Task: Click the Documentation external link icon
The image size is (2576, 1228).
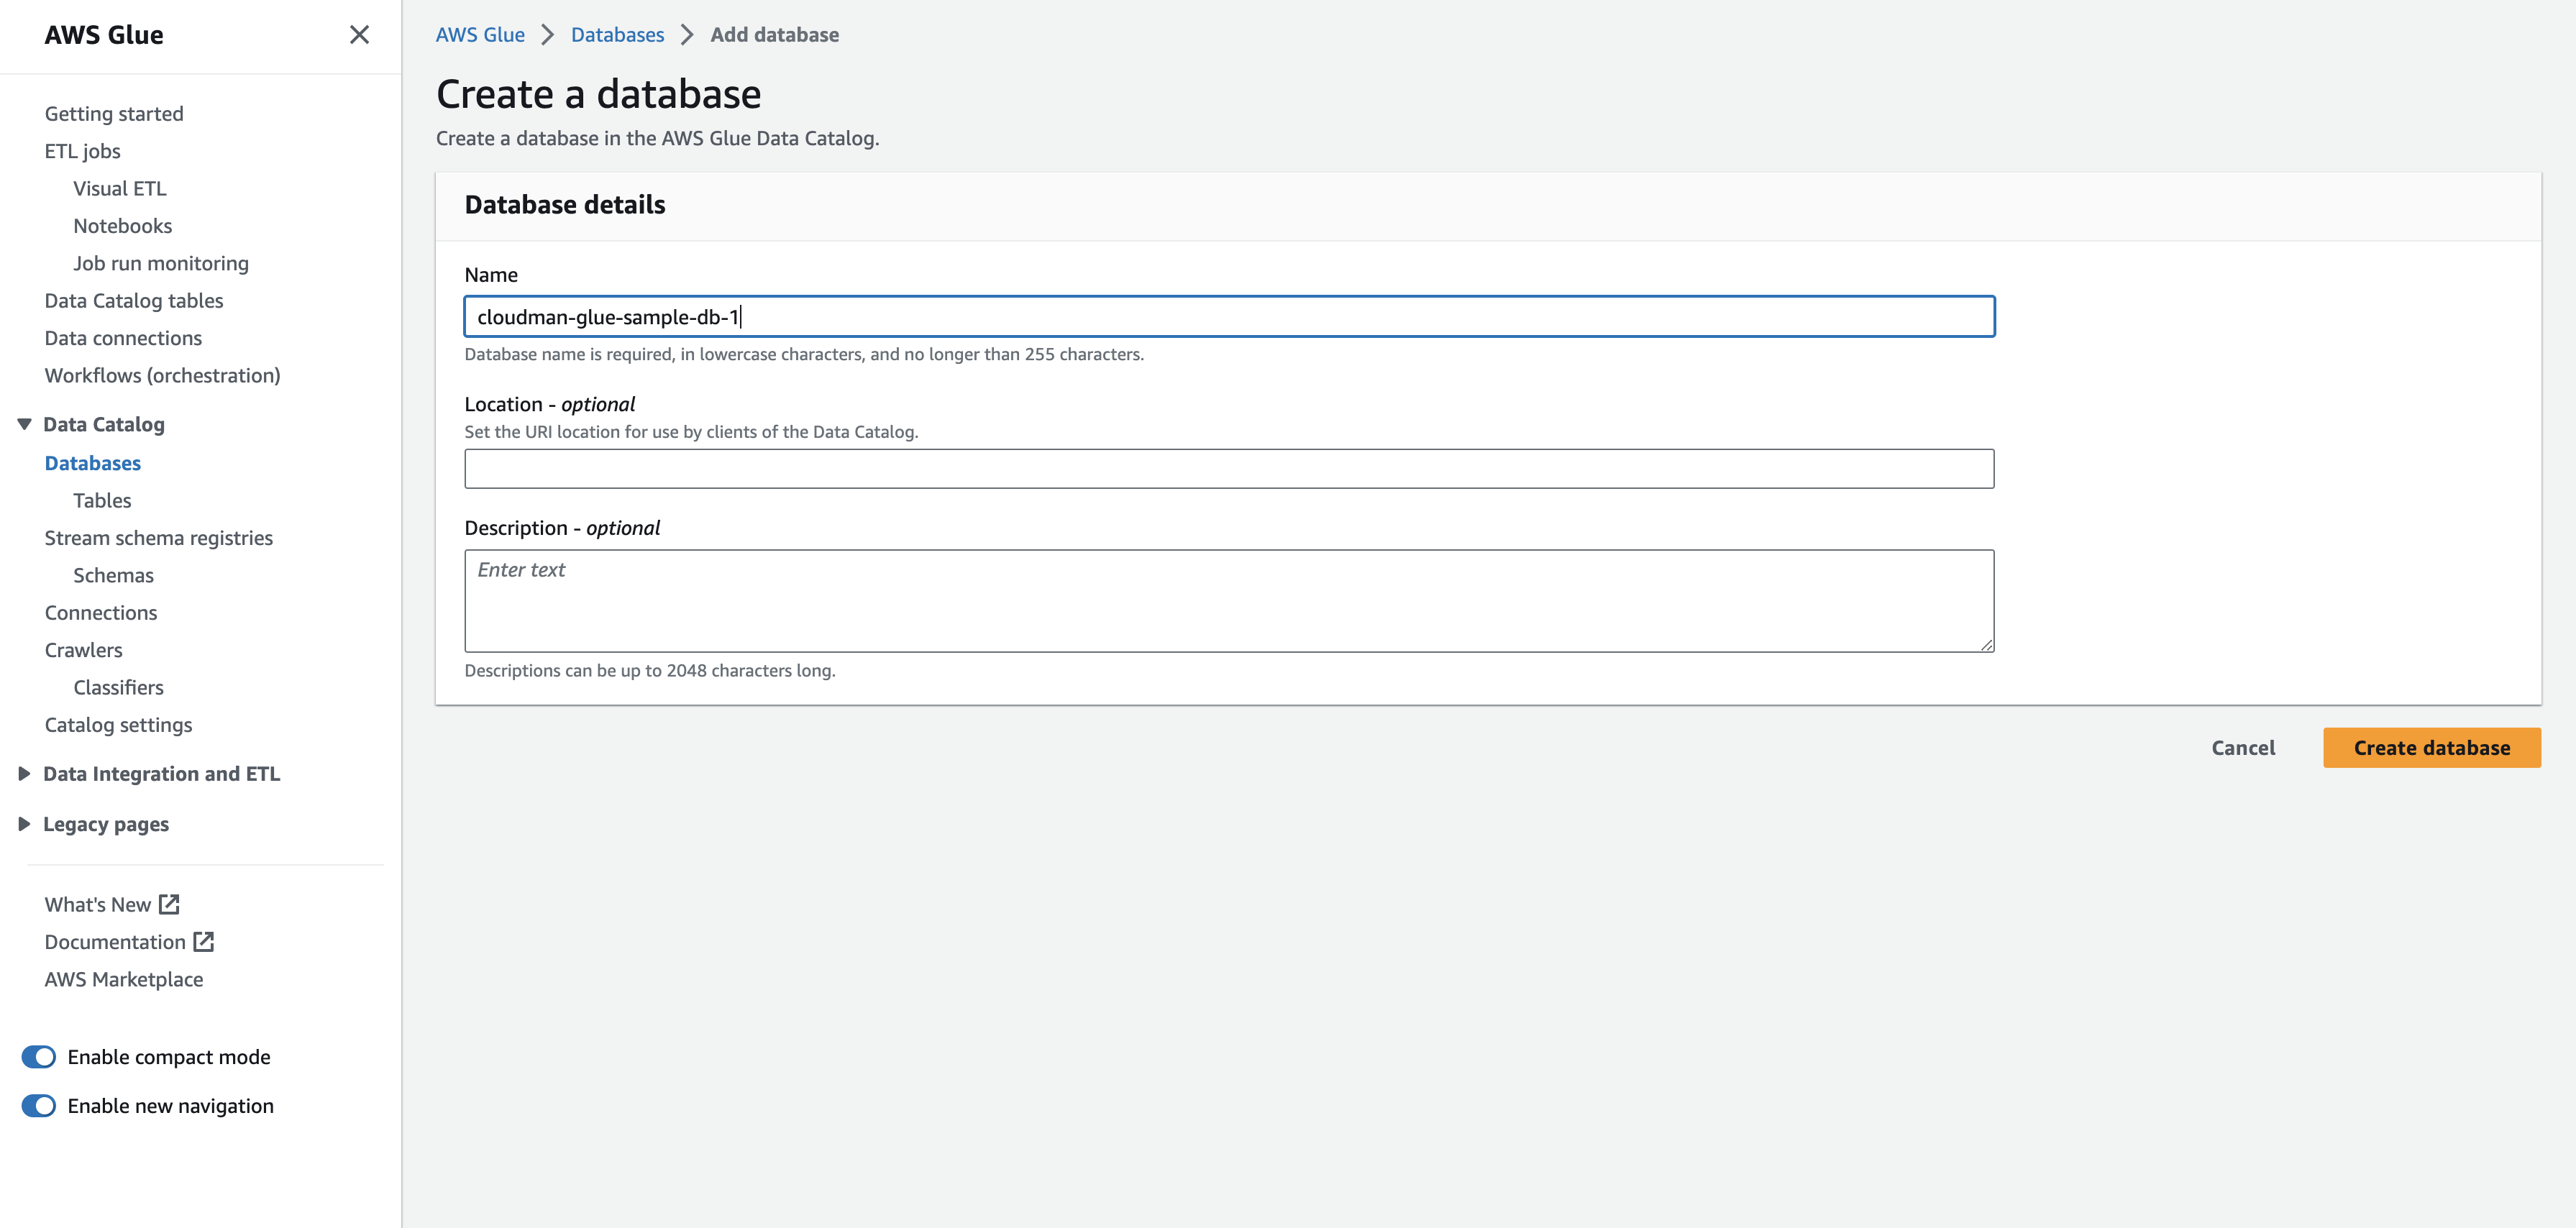Action: pyautogui.click(x=204, y=941)
